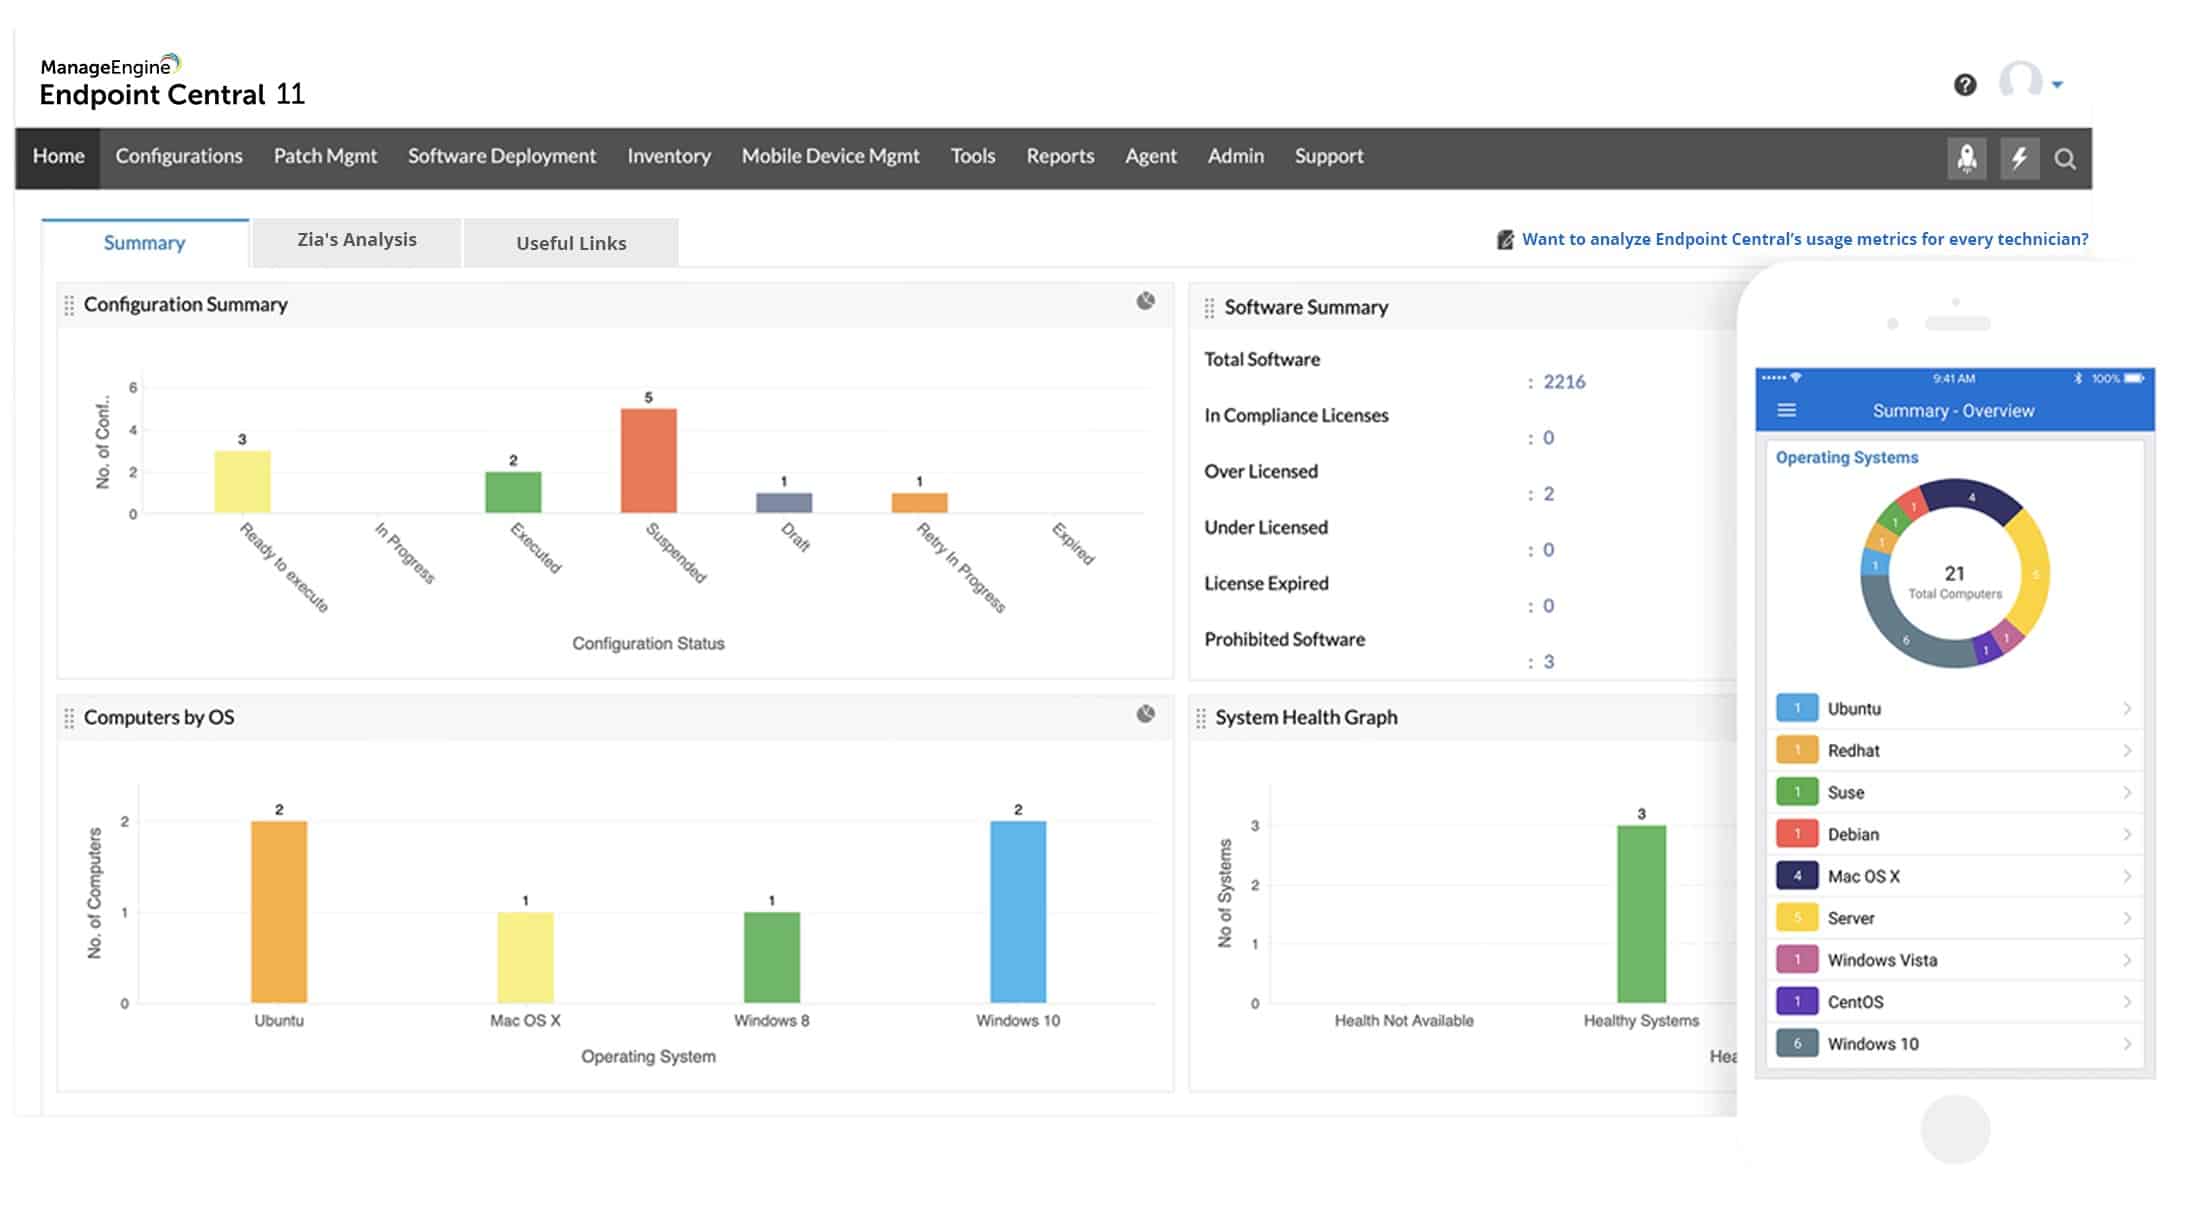Open the hamburger menu in mobile app
The image size is (2206, 1227).
(1786, 411)
